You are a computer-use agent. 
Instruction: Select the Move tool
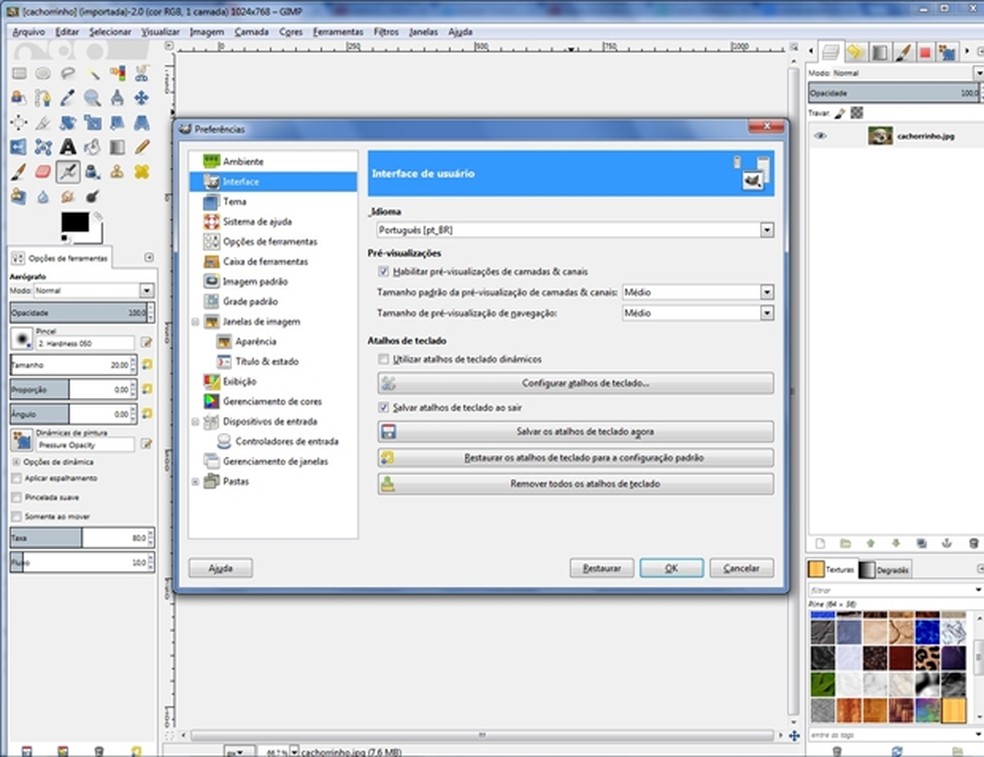tap(142, 98)
